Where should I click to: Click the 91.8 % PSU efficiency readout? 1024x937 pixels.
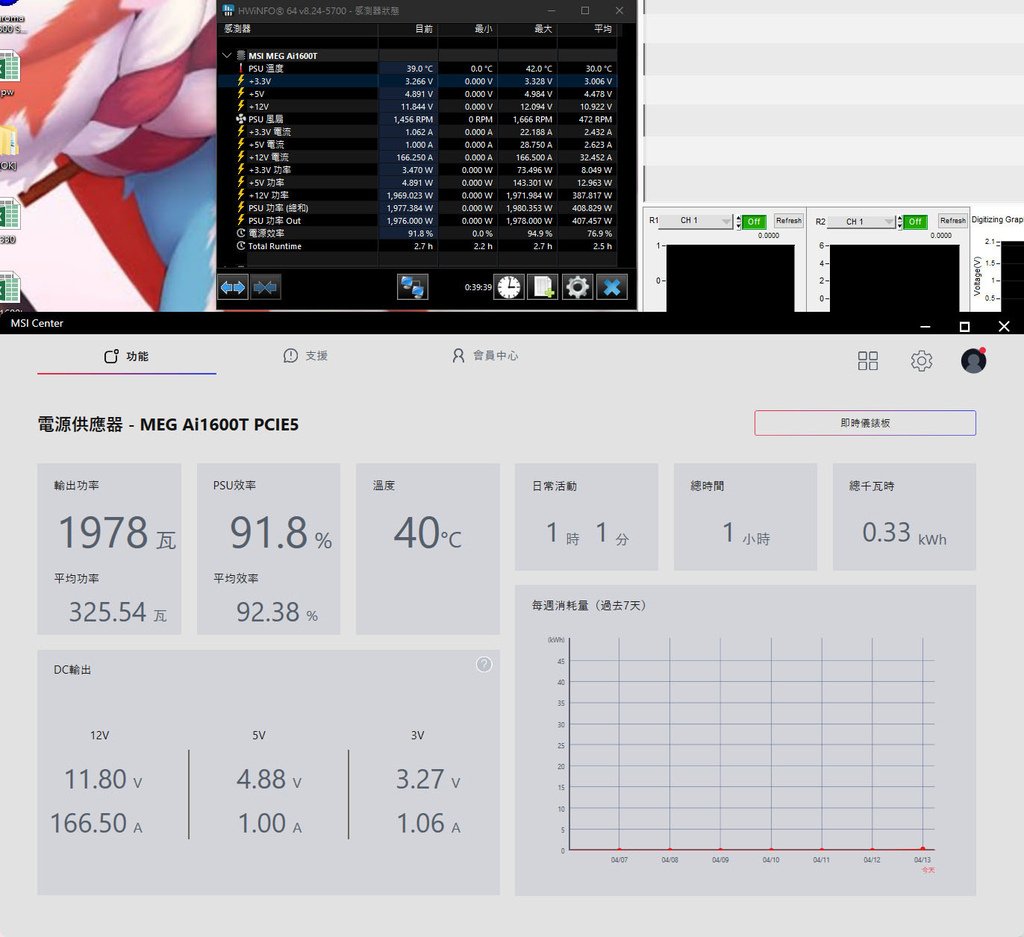[x=281, y=533]
